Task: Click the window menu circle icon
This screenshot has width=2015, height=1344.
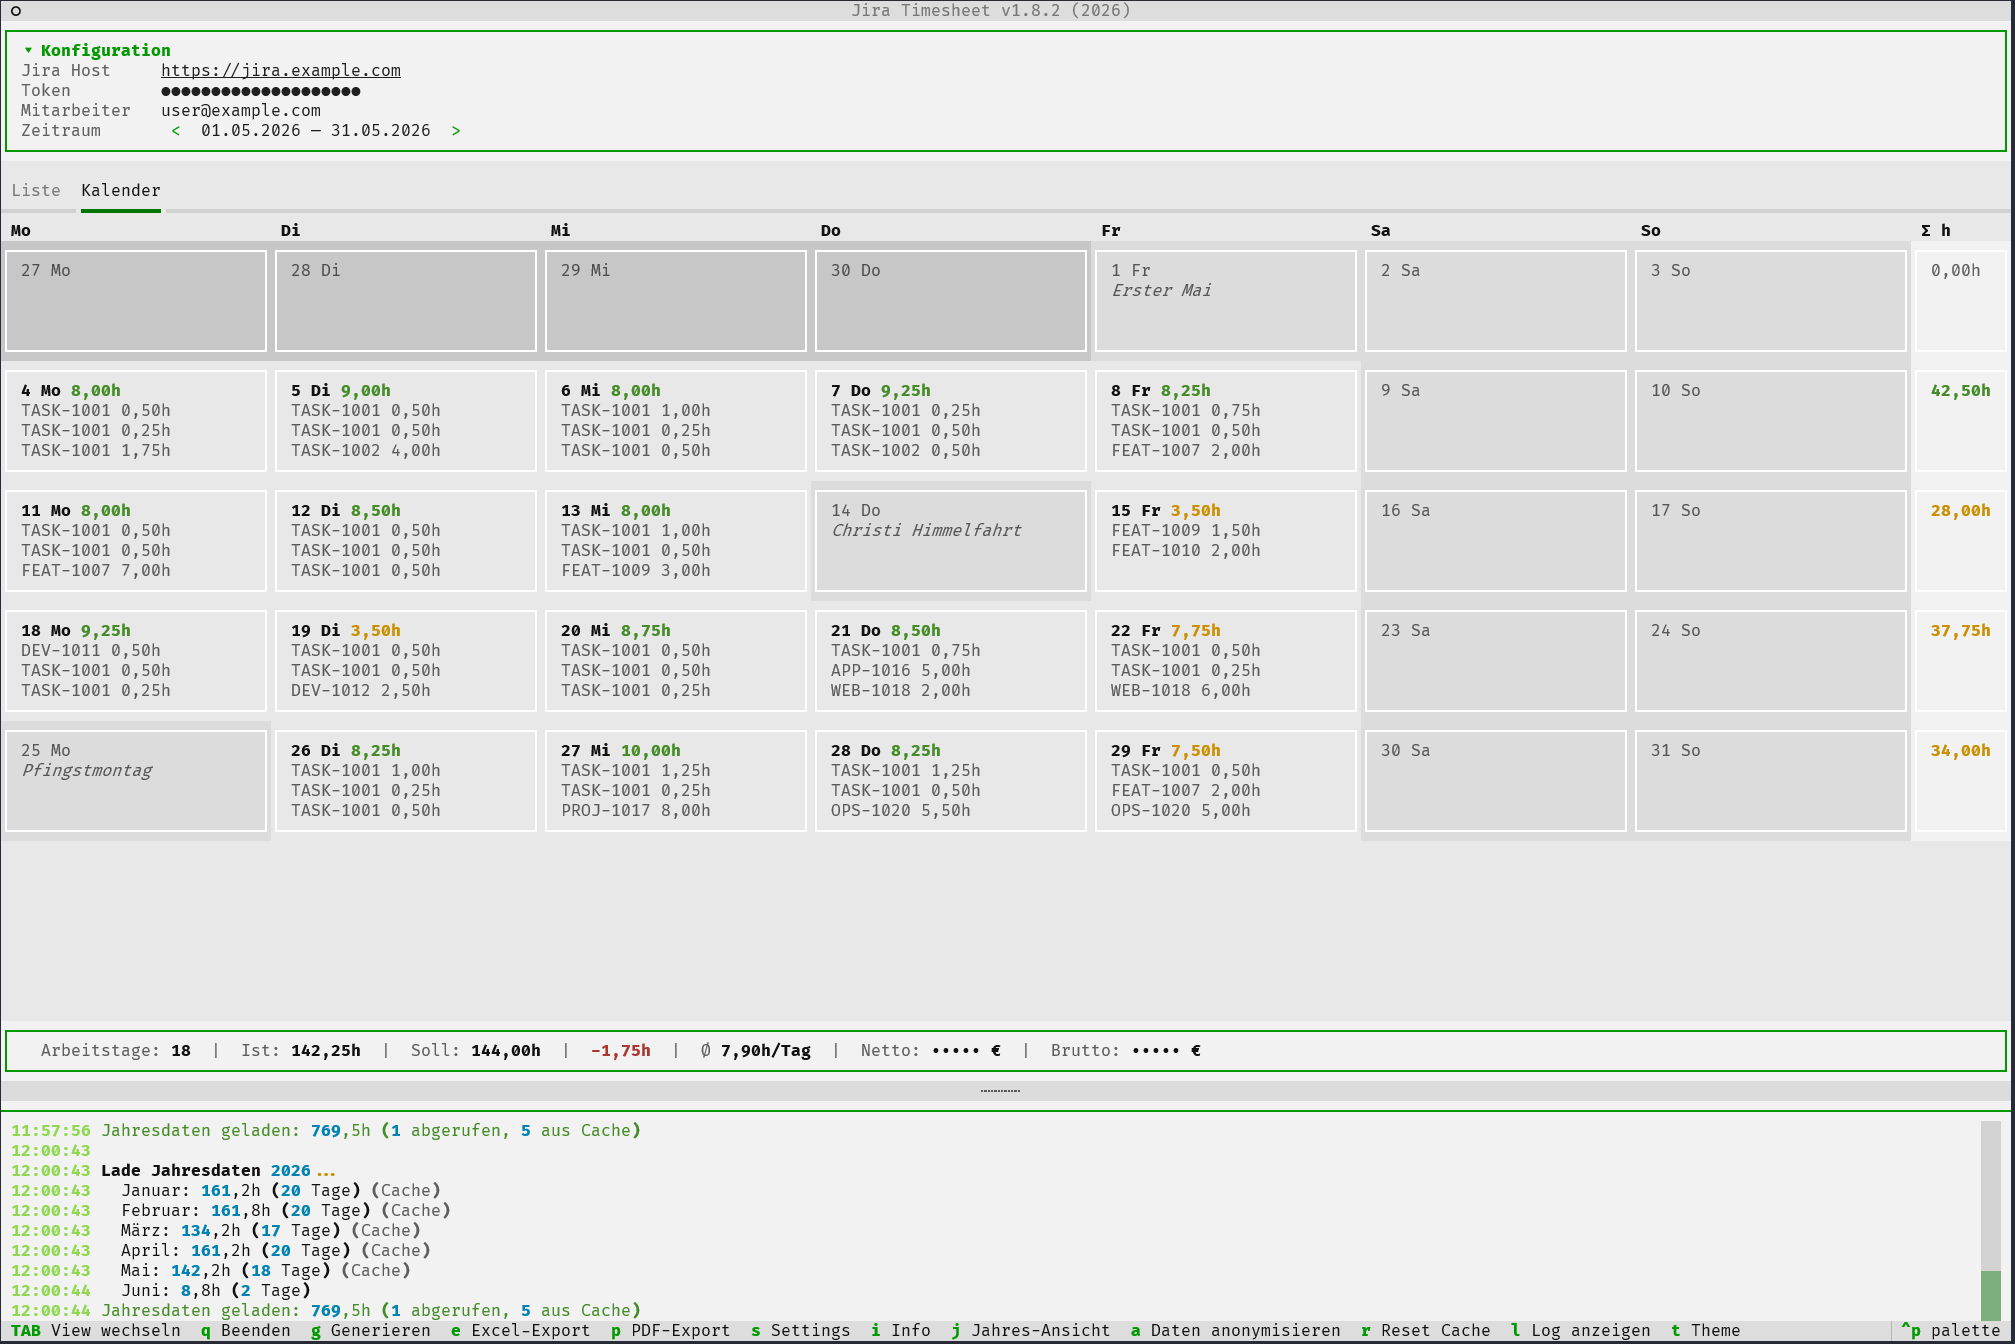Action: [x=16, y=11]
